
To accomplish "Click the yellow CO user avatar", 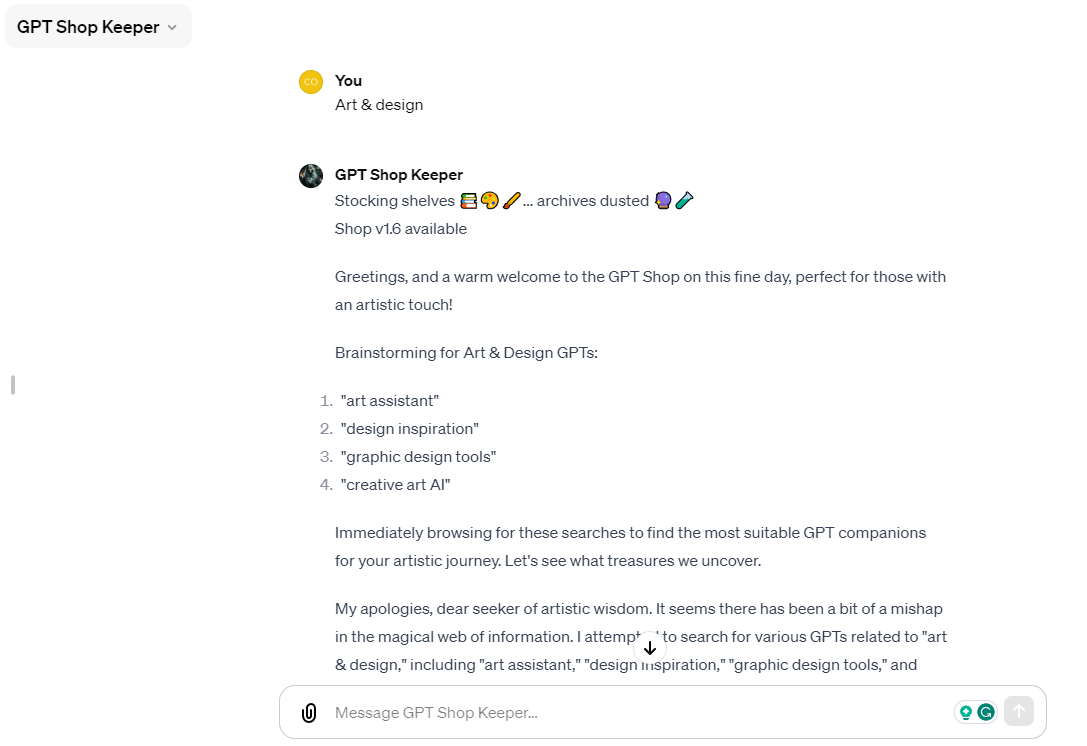I will click(x=310, y=81).
